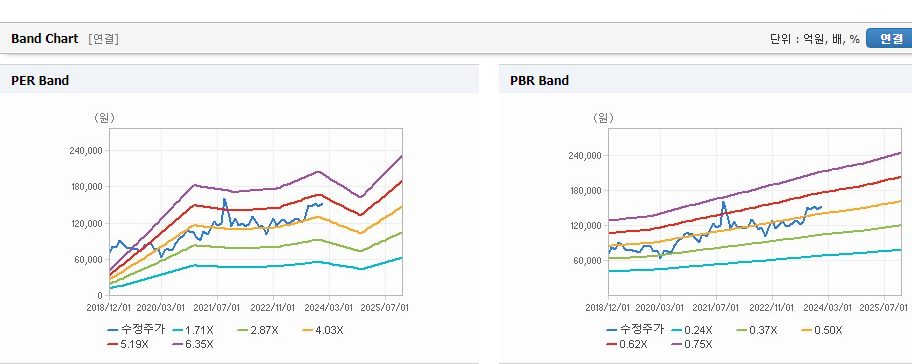This screenshot has height=364, width=912.
Task: Click the 연결 button
Action: (889, 38)
